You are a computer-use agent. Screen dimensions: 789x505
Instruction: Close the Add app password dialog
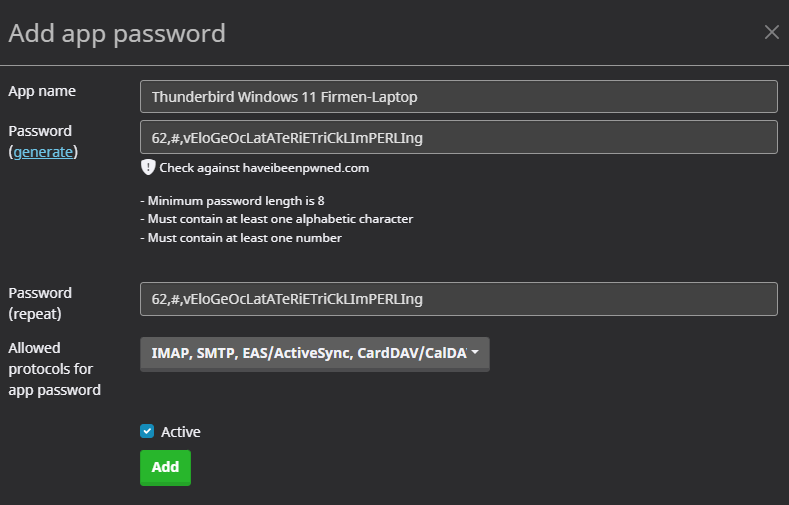(x=771, y=32)
